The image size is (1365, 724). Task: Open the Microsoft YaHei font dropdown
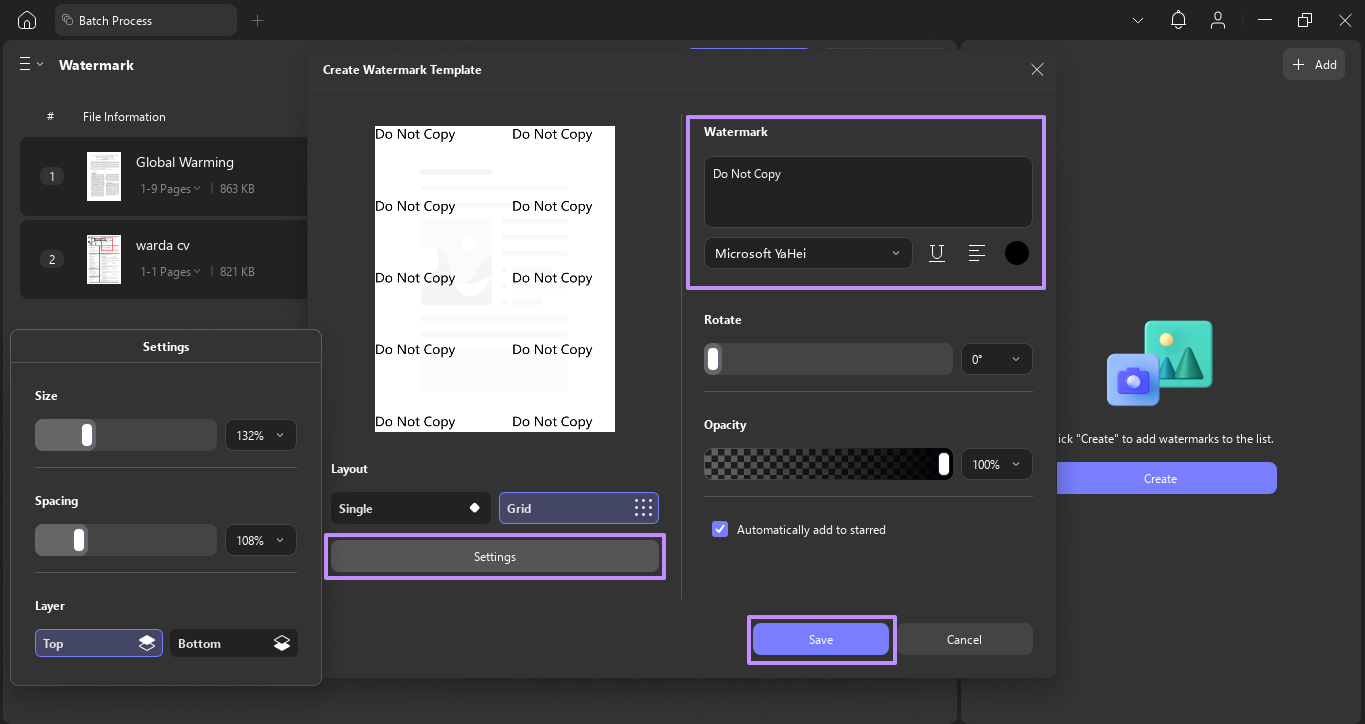click(x=807, y=253)
